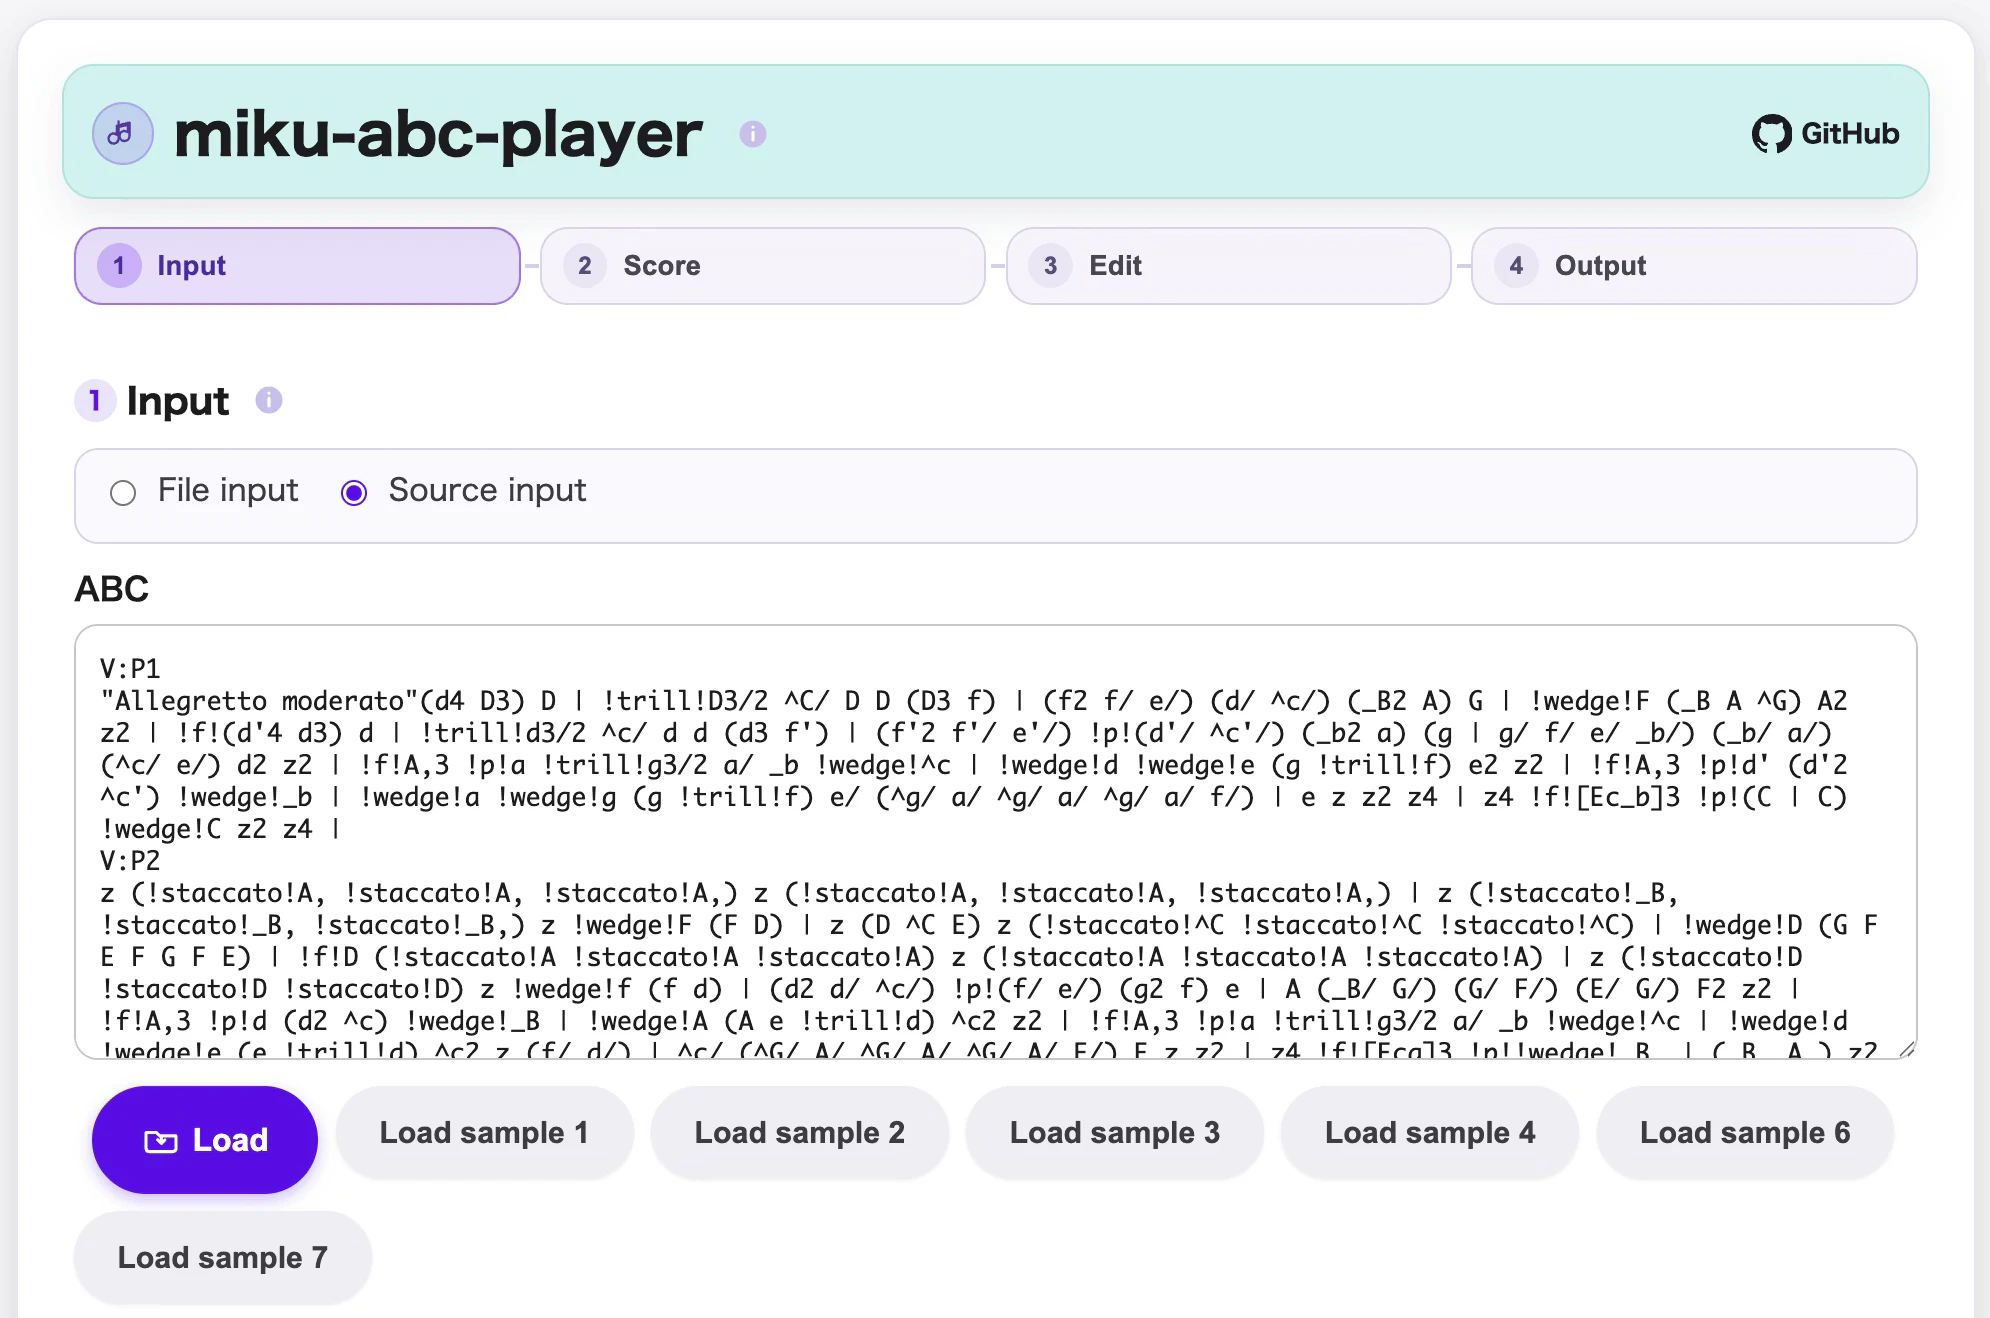Click the GitHub octocat icon
This screenshot has height=1318, width=1990.
(x=1771, y=134)
